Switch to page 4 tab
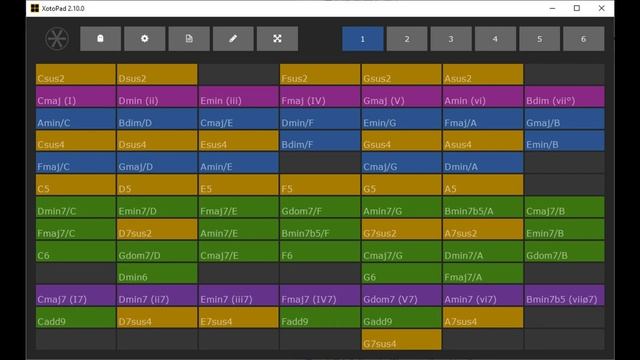This screenshot has height=360, width=640. [495, 39]
